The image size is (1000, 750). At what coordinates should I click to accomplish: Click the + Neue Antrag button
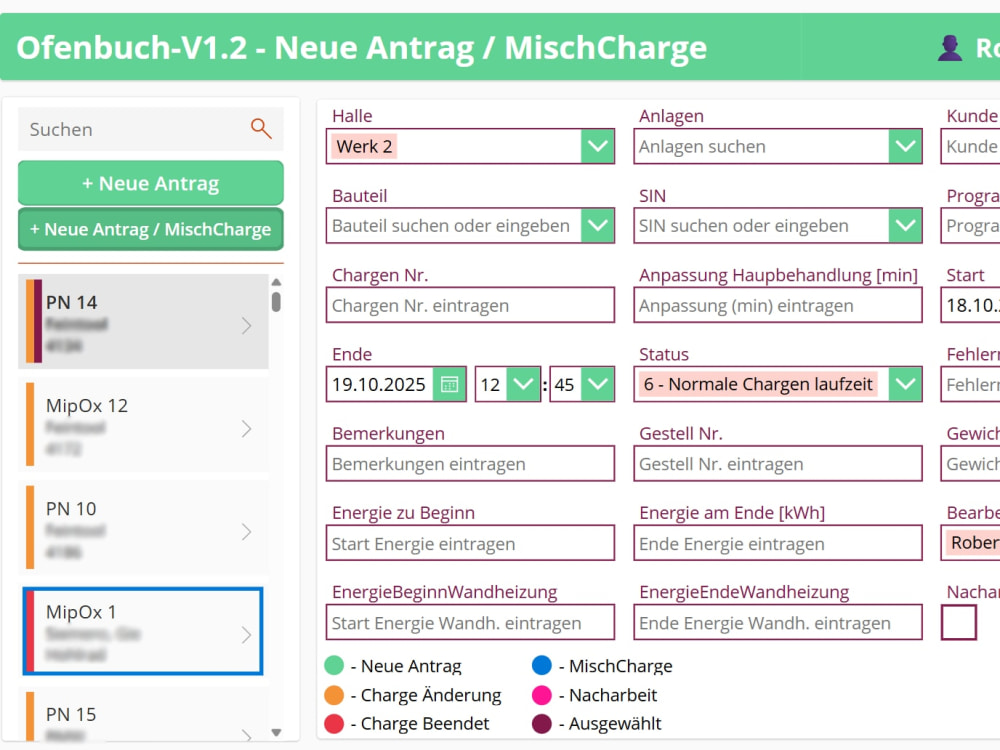[151, 183]
